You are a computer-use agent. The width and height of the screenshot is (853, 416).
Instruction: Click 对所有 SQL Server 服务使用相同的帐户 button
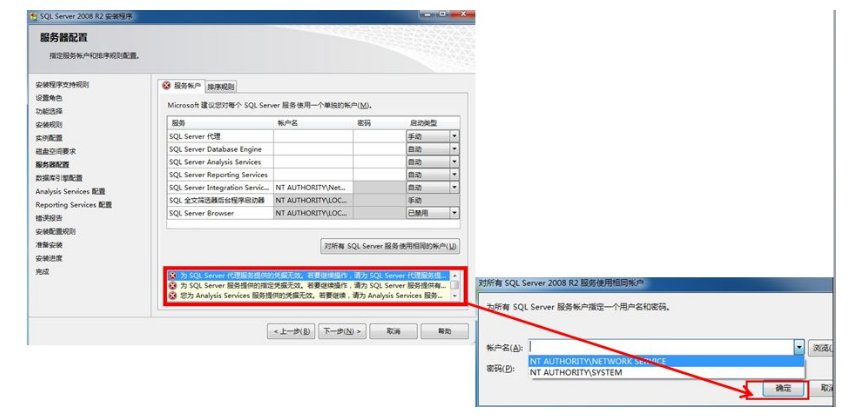coord(390,246)
